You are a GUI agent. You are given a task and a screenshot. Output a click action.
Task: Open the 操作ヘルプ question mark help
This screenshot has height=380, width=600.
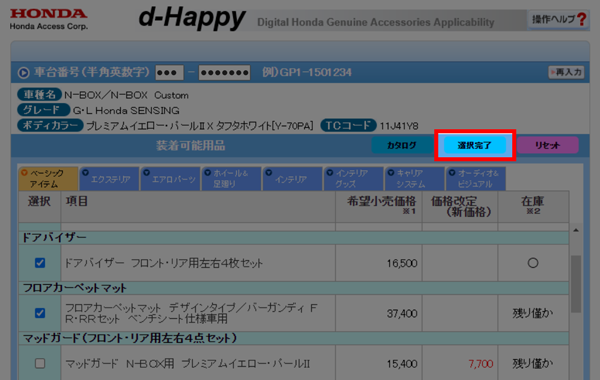559,19
